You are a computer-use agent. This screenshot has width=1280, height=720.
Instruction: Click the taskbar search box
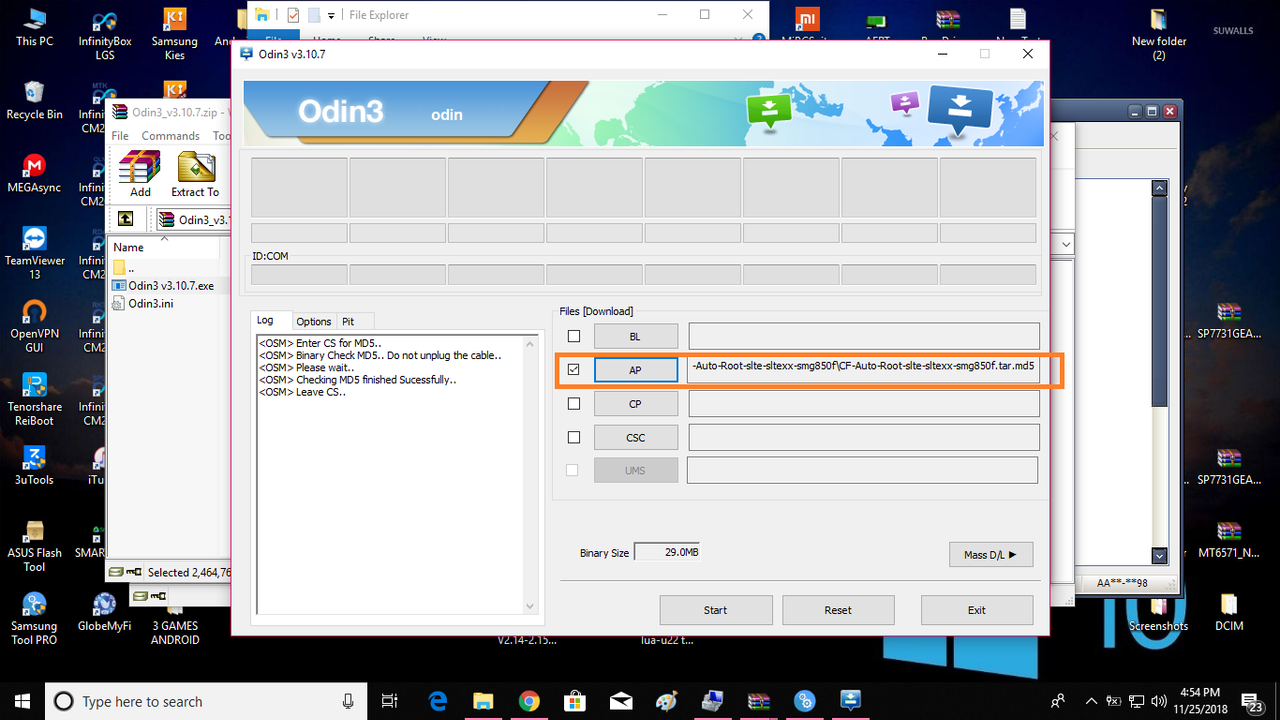[x=205, y=701]
